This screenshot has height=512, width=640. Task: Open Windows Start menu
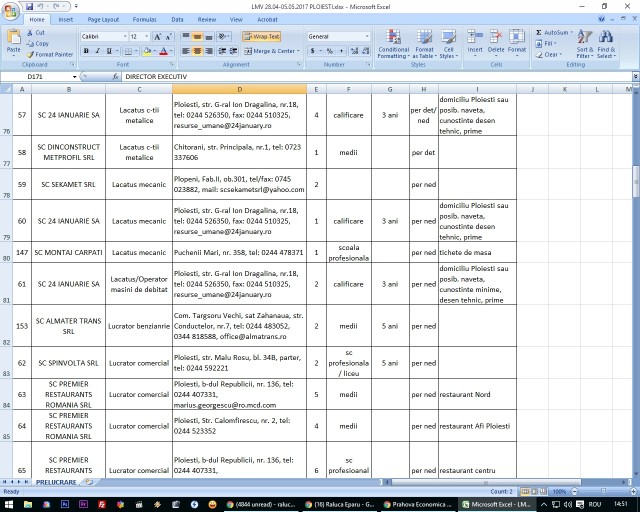coord(9,505)
